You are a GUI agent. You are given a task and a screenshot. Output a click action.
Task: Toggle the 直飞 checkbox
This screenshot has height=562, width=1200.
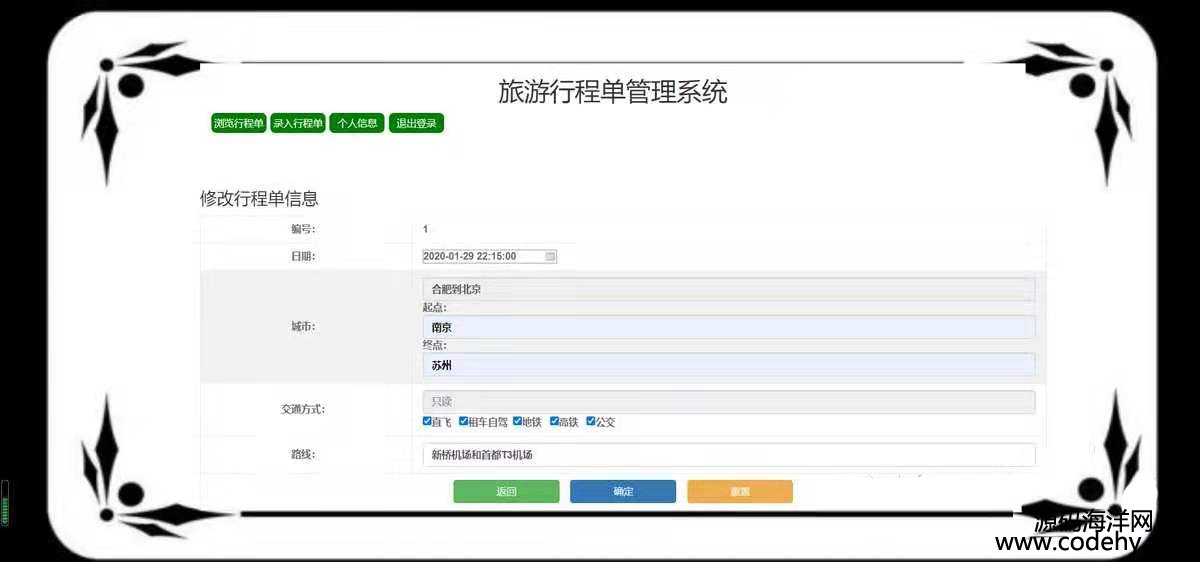coord(428,421)
